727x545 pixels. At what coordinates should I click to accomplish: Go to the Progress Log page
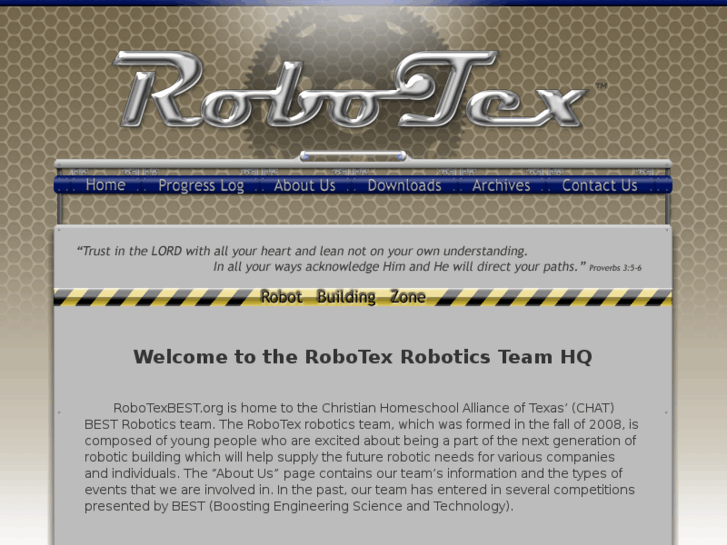tap(201, 186)
